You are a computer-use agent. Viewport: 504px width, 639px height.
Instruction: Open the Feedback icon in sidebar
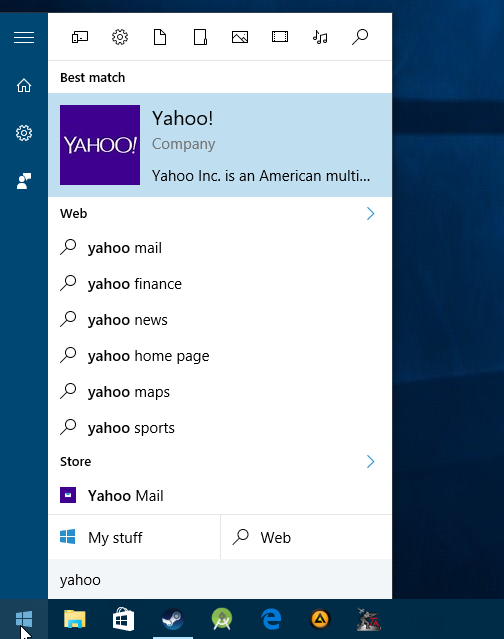(24, 181)
